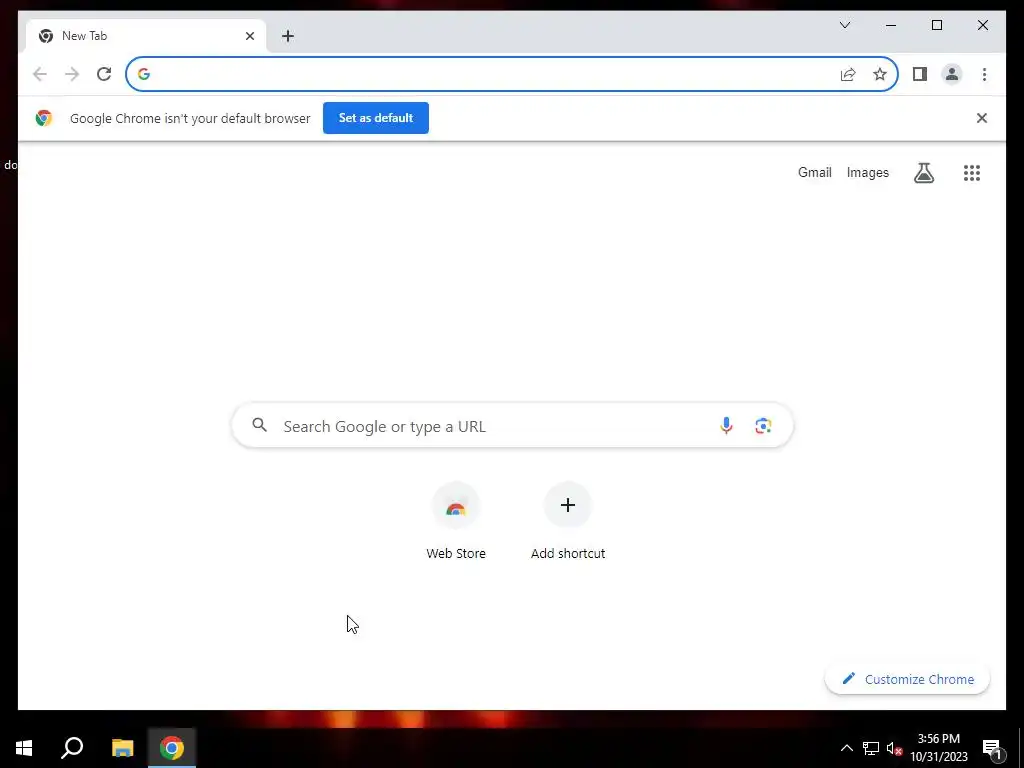Start voice search with the microphone icon
This screenshot has width=1024, height=768.
coord(726,426)
